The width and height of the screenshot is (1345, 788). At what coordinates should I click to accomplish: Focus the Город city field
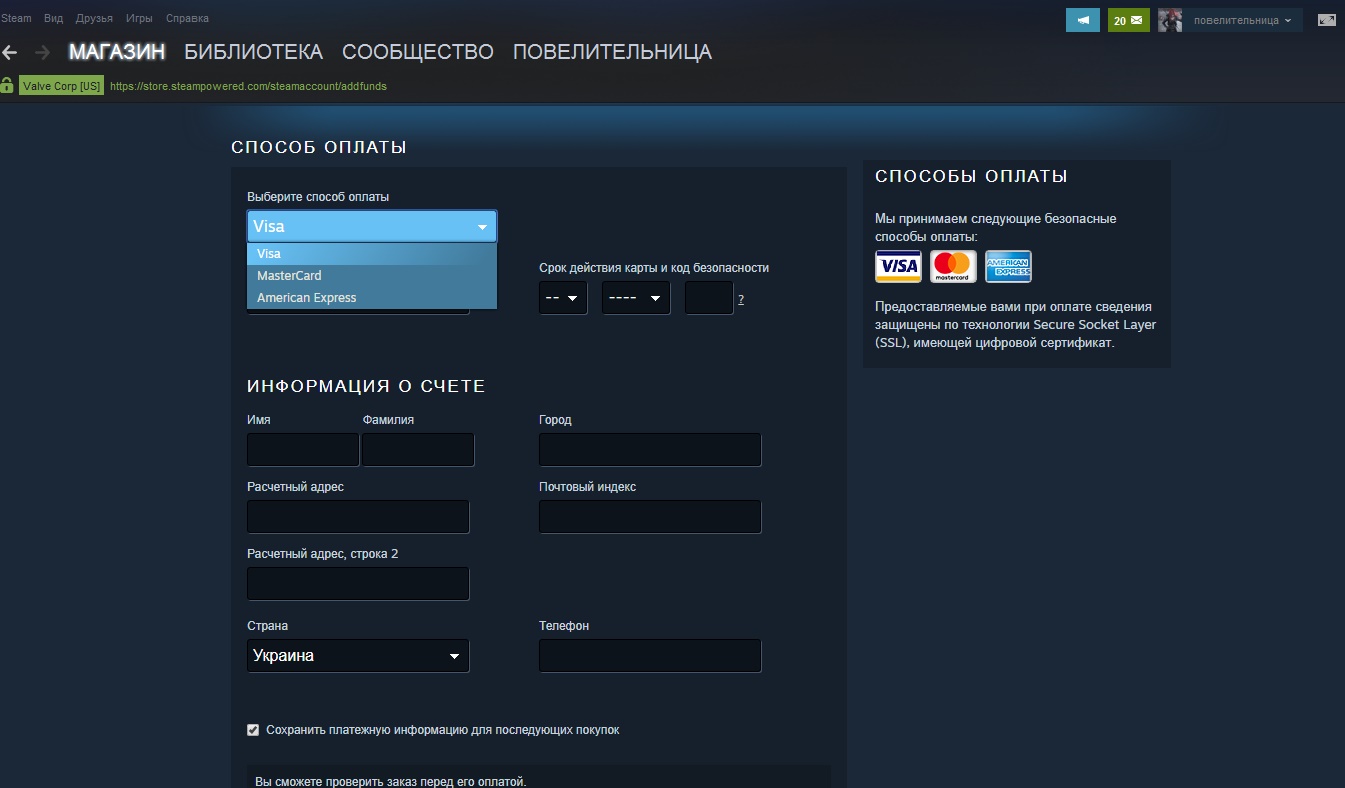pos(650,450)
